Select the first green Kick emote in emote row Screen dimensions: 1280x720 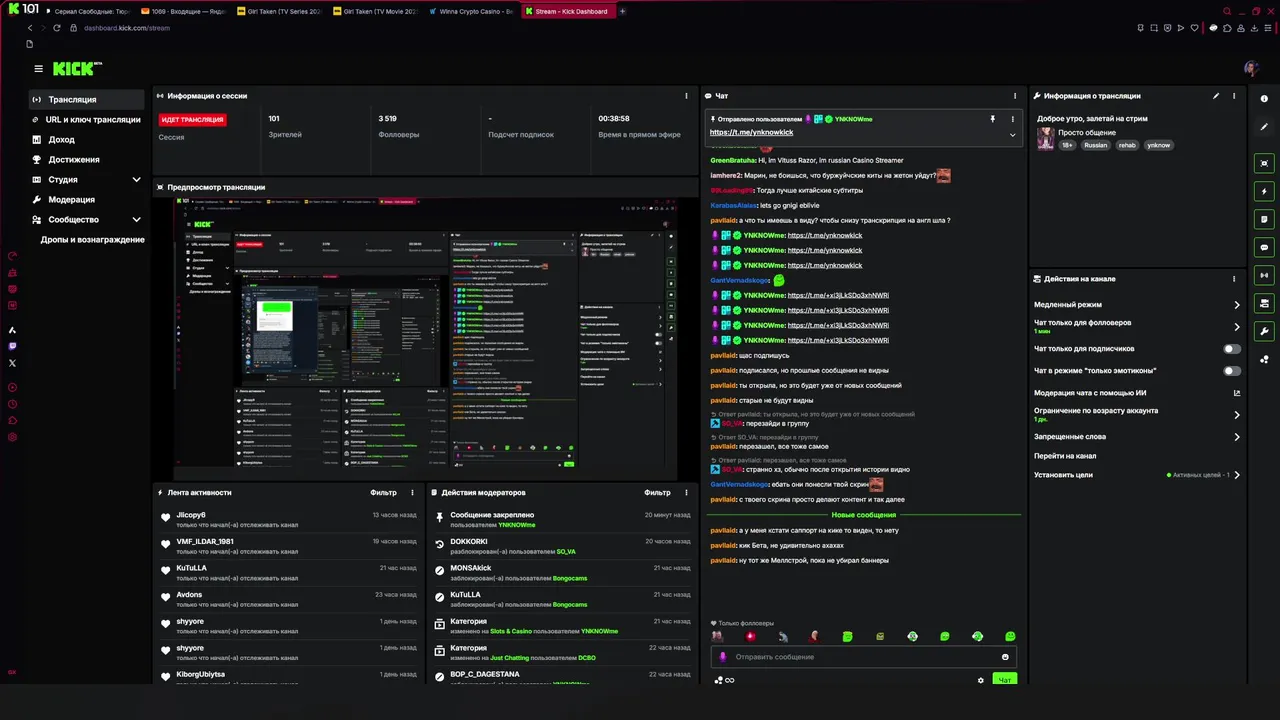tap(847, 636)
